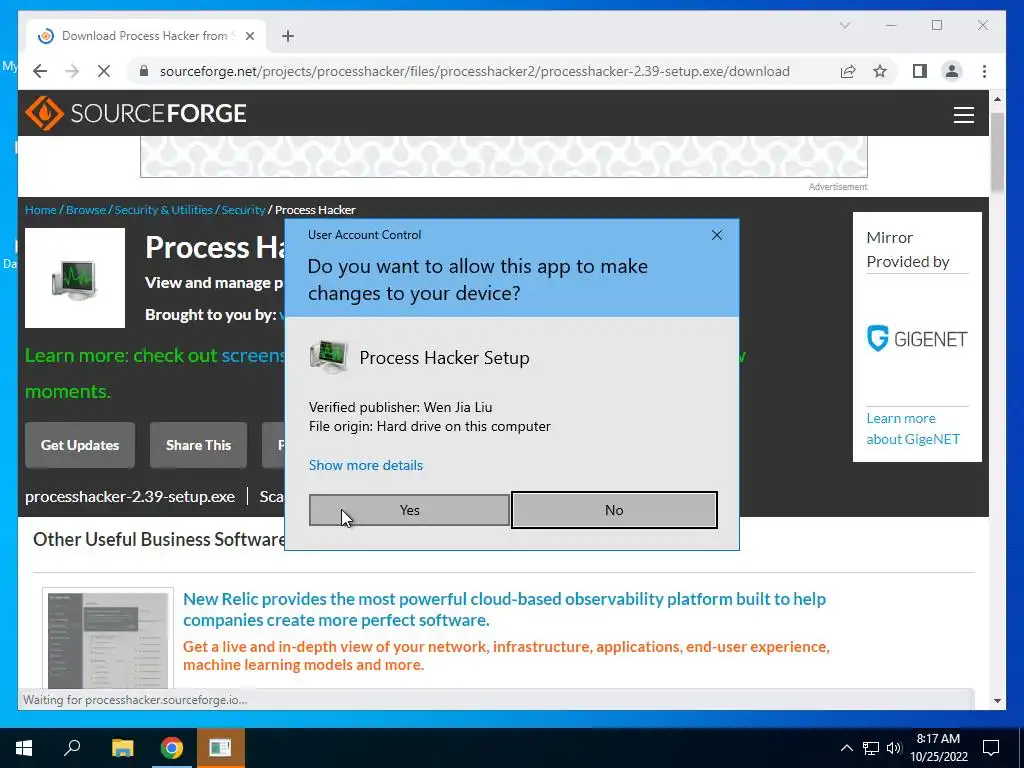This screenshot has height=768, width=1024.
Task: Open the Windows Start menu
Action: point(24,748)
